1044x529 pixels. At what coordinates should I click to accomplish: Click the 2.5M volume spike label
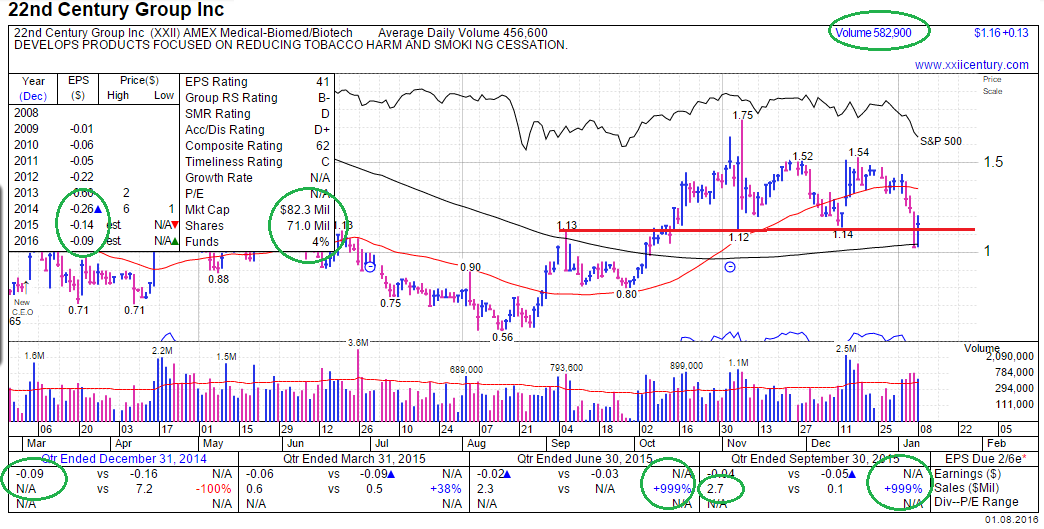tap(846, 348)
